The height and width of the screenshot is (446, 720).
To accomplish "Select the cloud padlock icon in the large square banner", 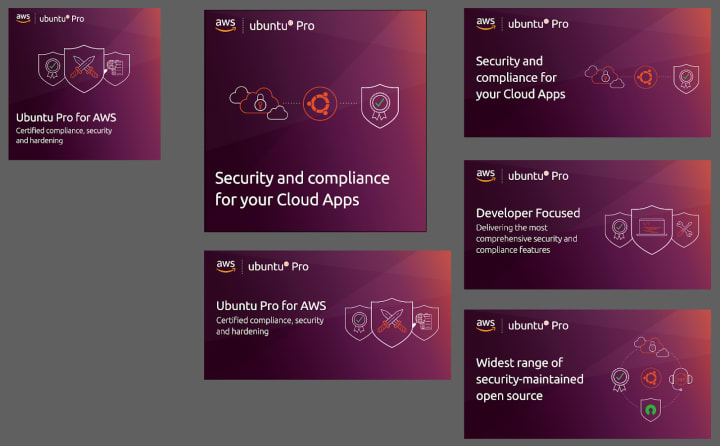I will (259, 103).
